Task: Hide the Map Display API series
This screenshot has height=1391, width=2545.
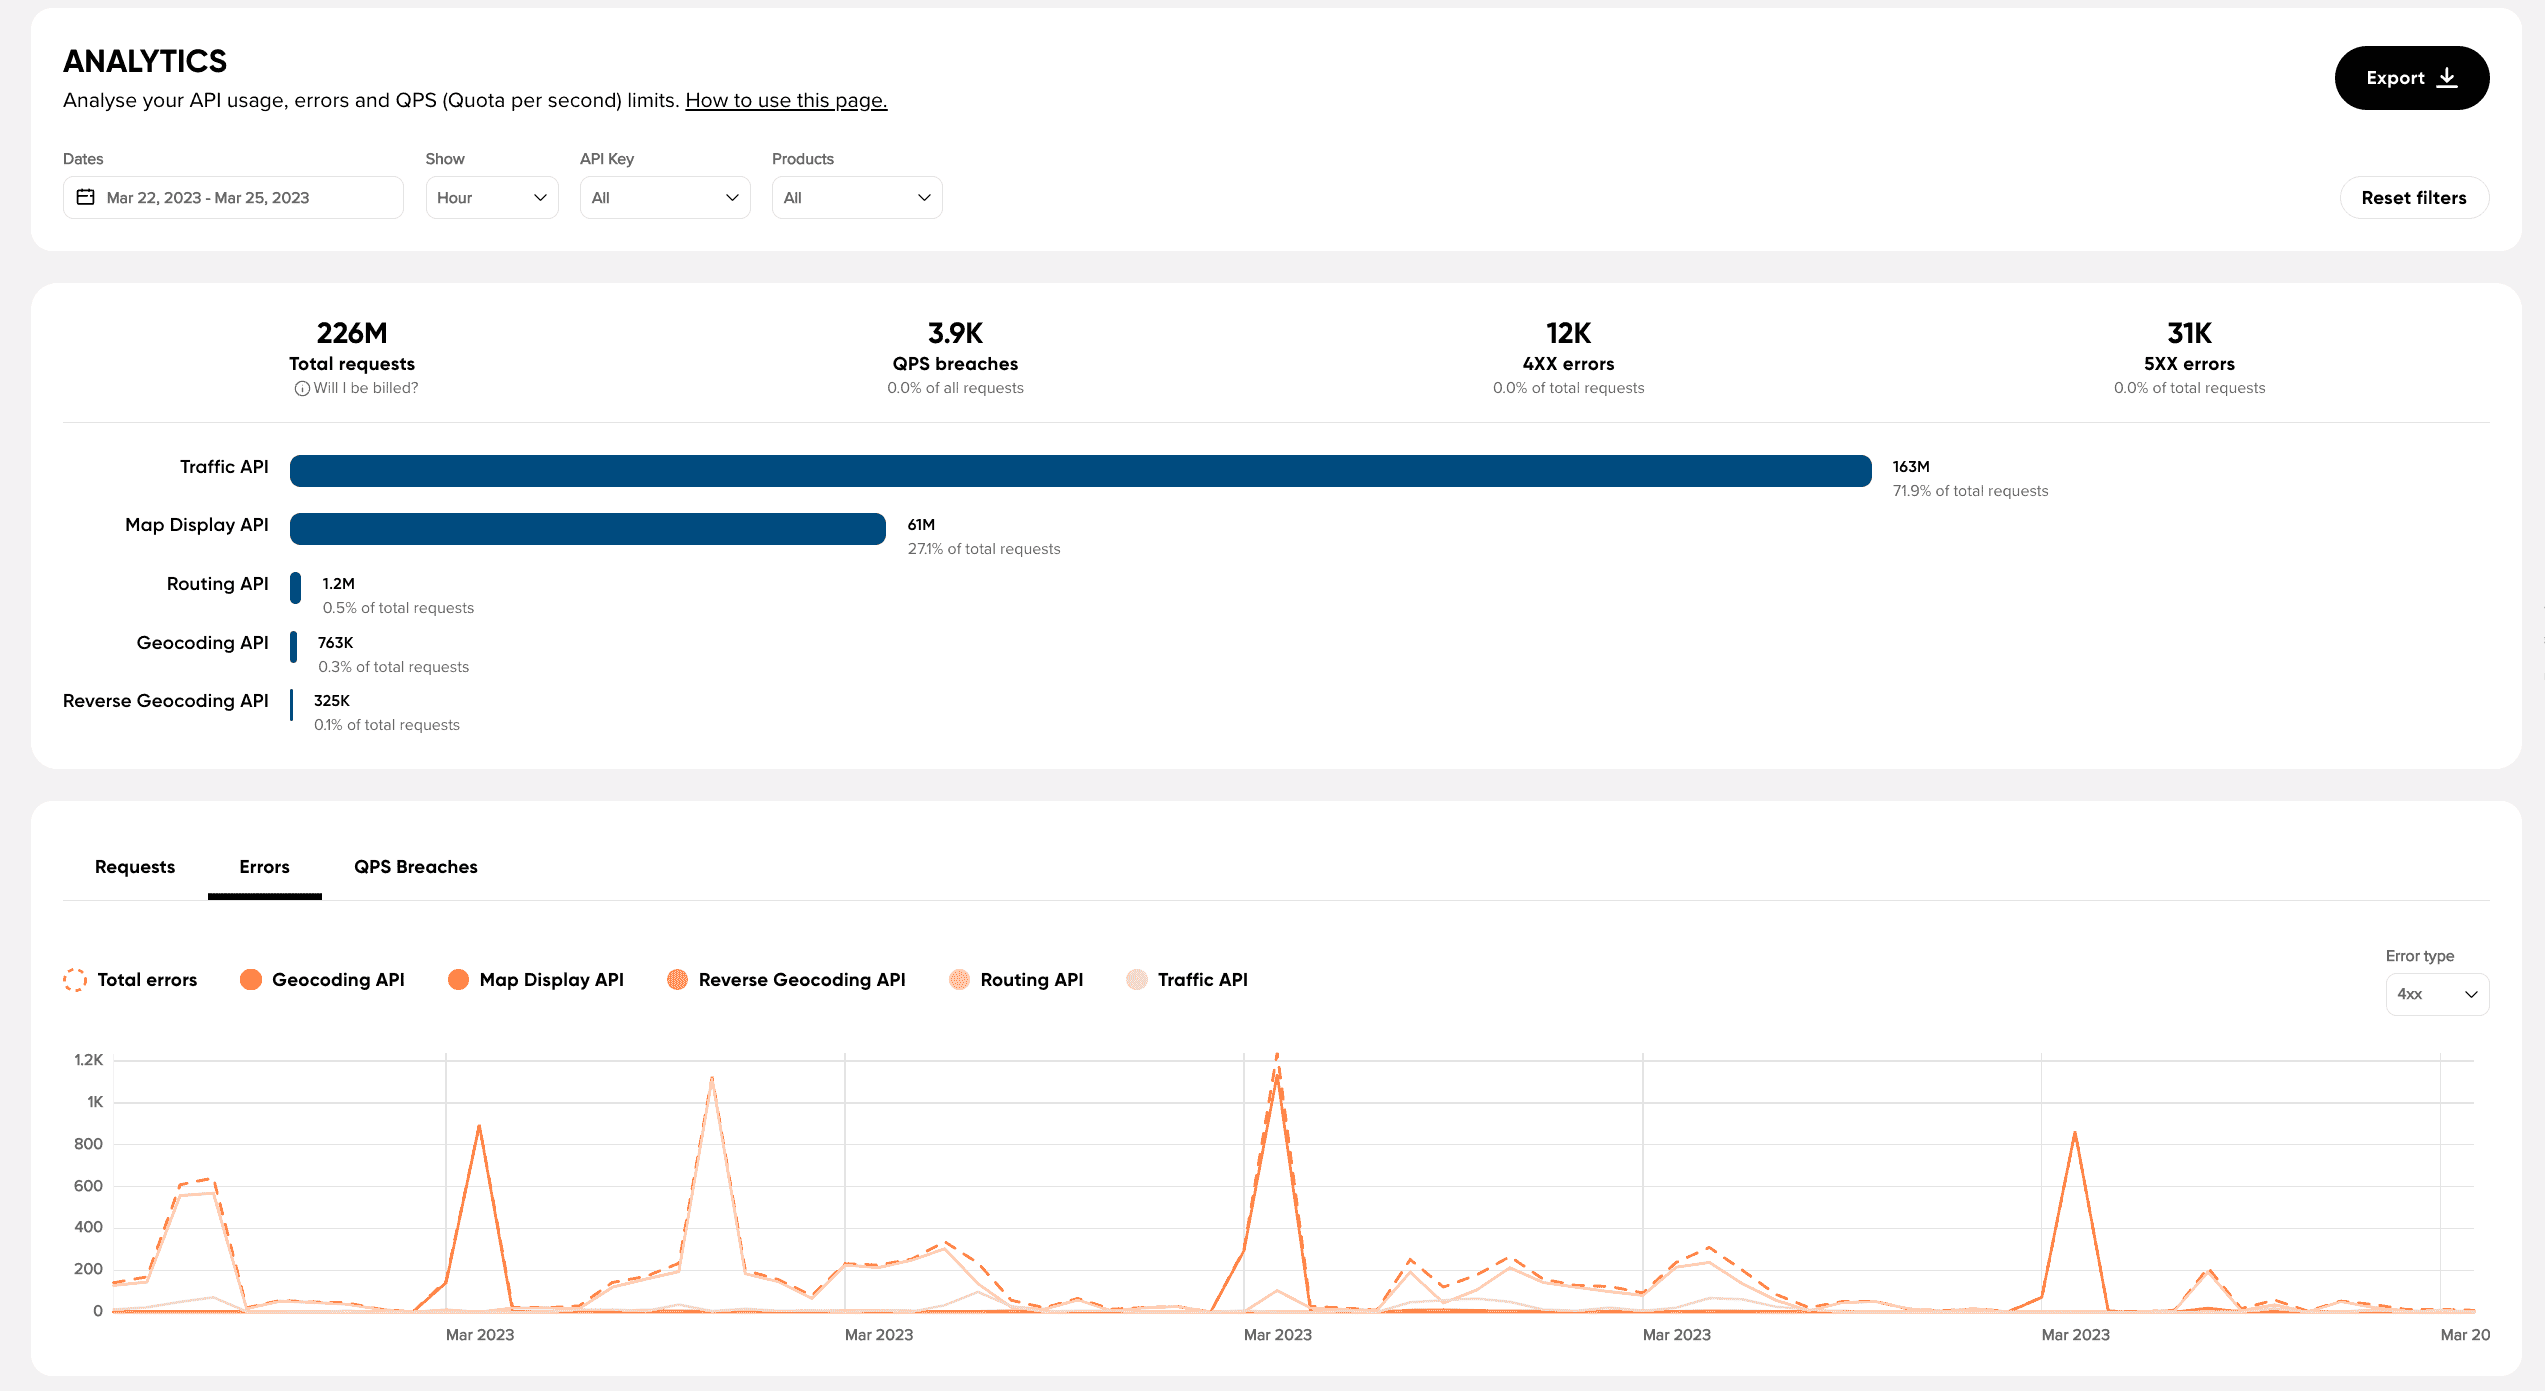Action: coord(458,980)
